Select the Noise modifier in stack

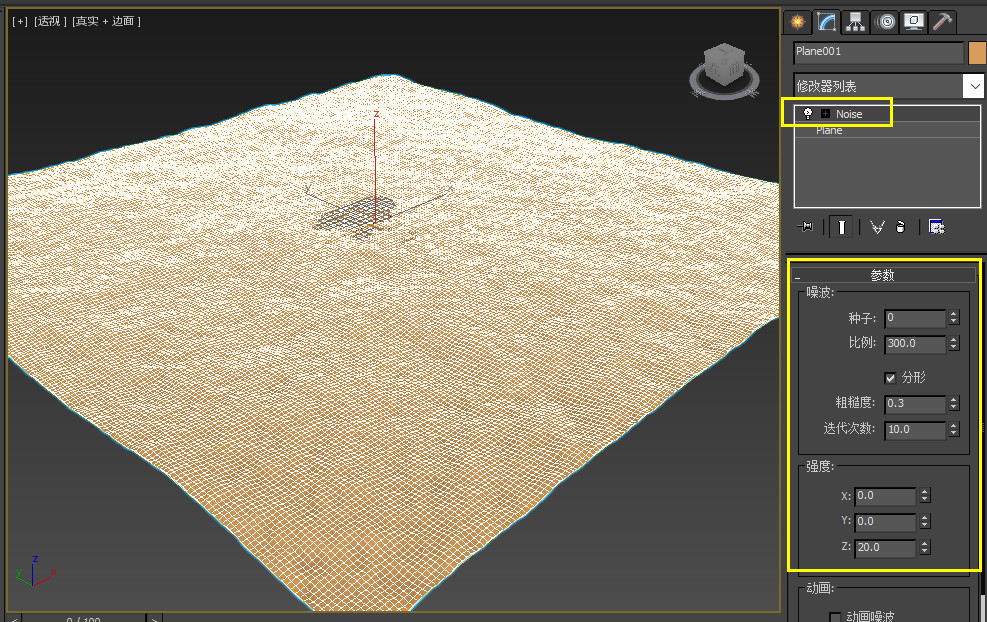tap(849, 114)
